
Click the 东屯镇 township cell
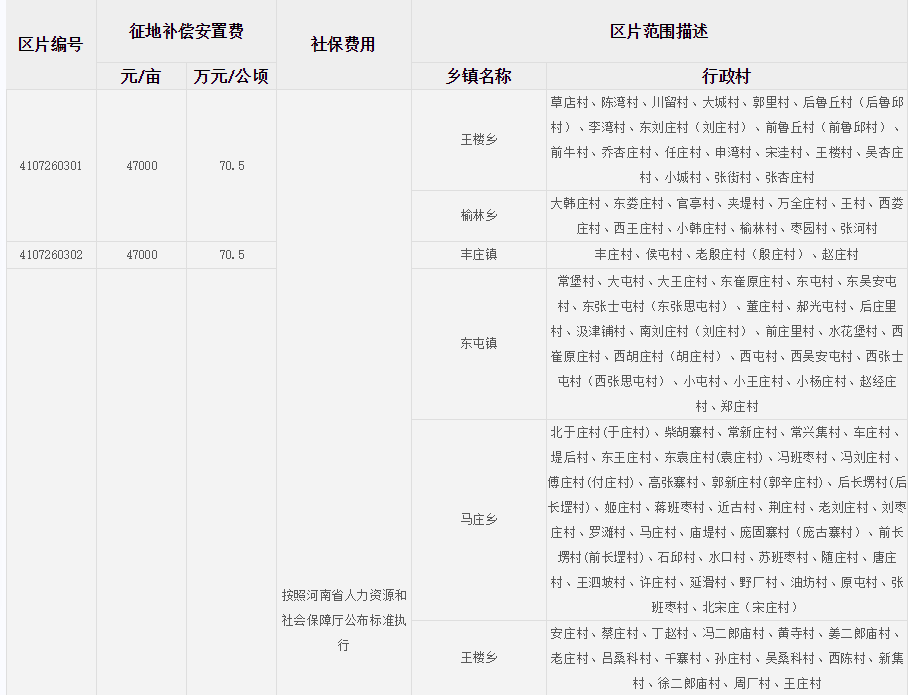coord(479,343)
